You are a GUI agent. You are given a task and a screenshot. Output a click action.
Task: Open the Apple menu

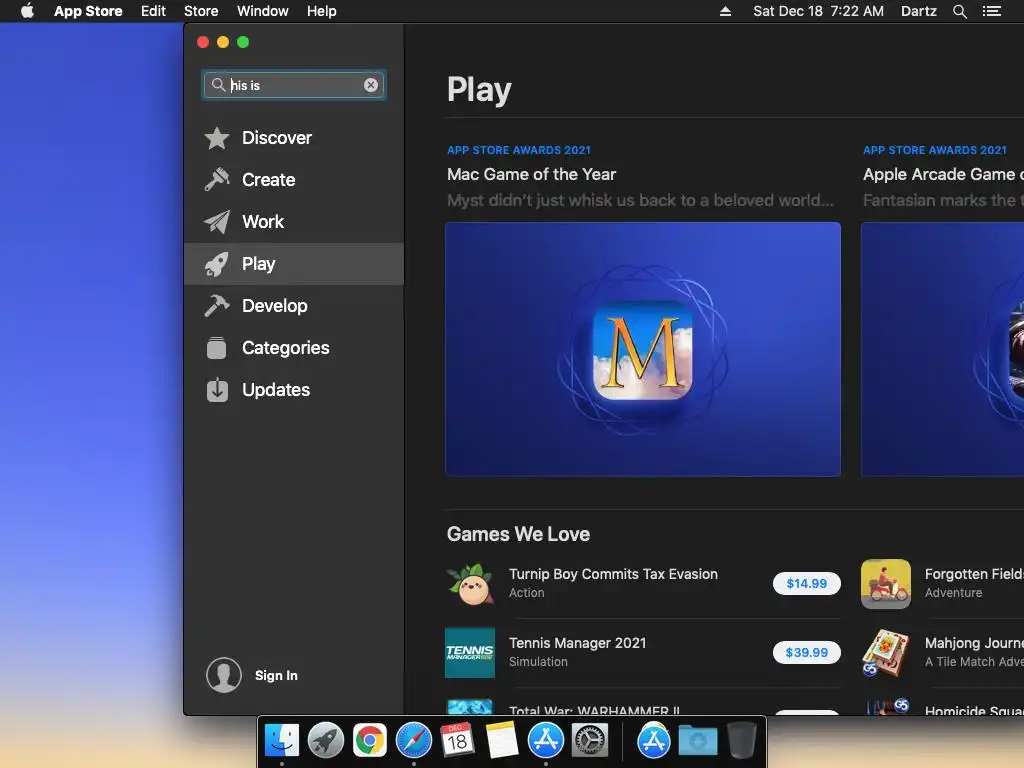coord(27,10)
